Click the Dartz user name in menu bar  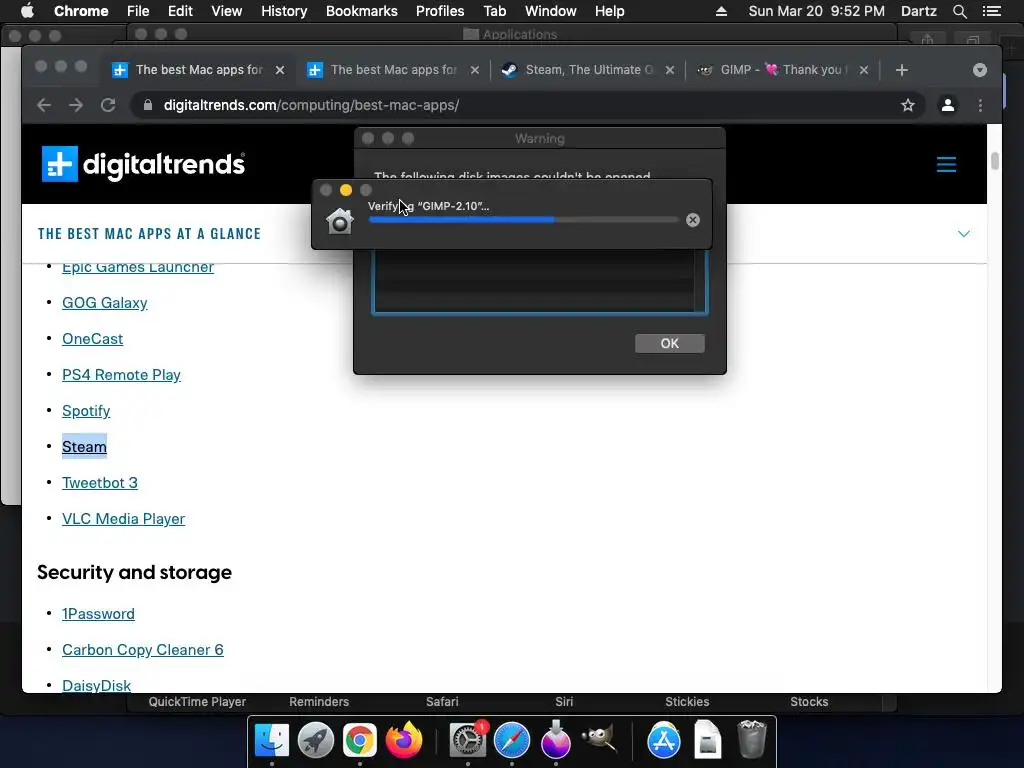pyautogui.click(x=918, y=11)
